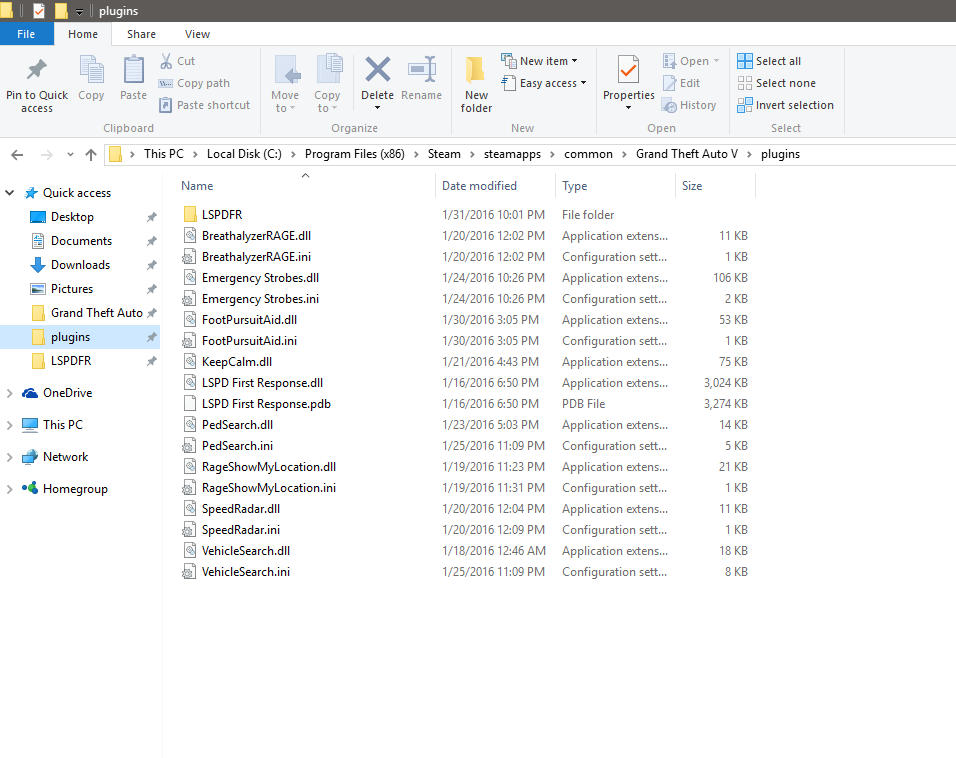Image resolution: width=956 pixels, height=758 pixels.
Task: Click the Paste shortcut icon
Action: [x=166, y=105]
